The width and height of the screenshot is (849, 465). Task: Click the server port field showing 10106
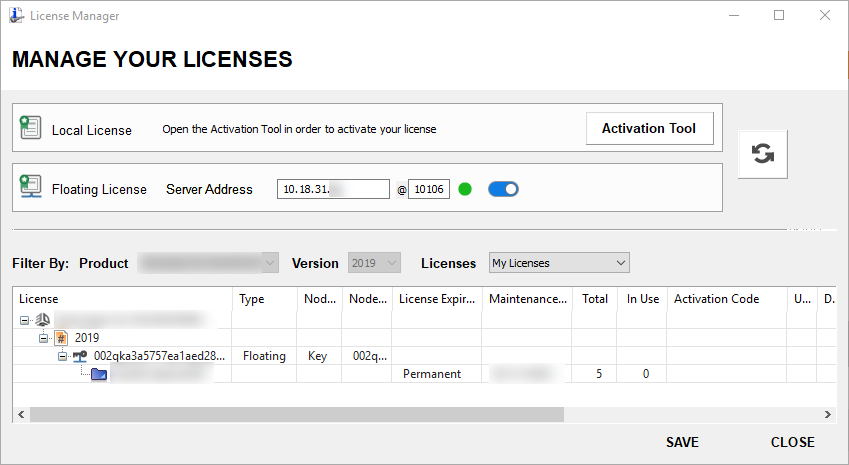pos(429,189)
